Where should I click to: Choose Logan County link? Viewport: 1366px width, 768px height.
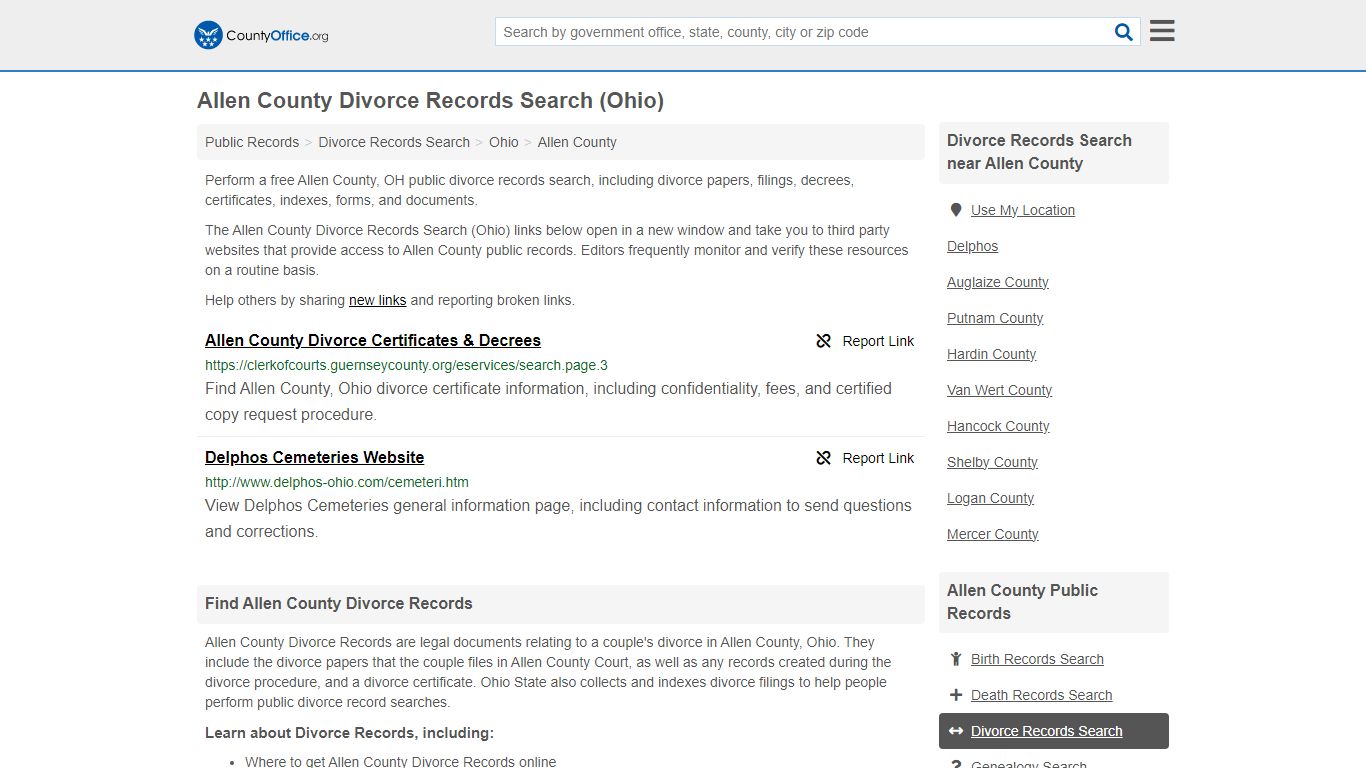point(990,498)
